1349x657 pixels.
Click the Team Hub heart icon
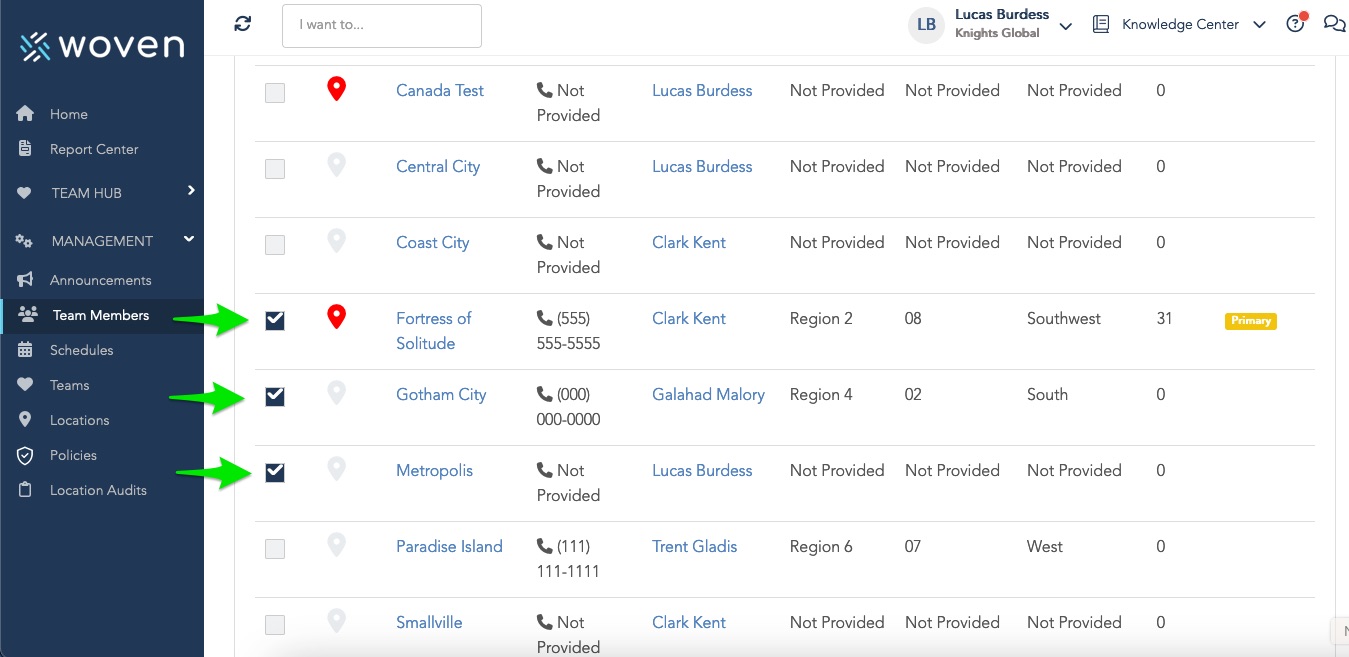(x=25, y=193)
